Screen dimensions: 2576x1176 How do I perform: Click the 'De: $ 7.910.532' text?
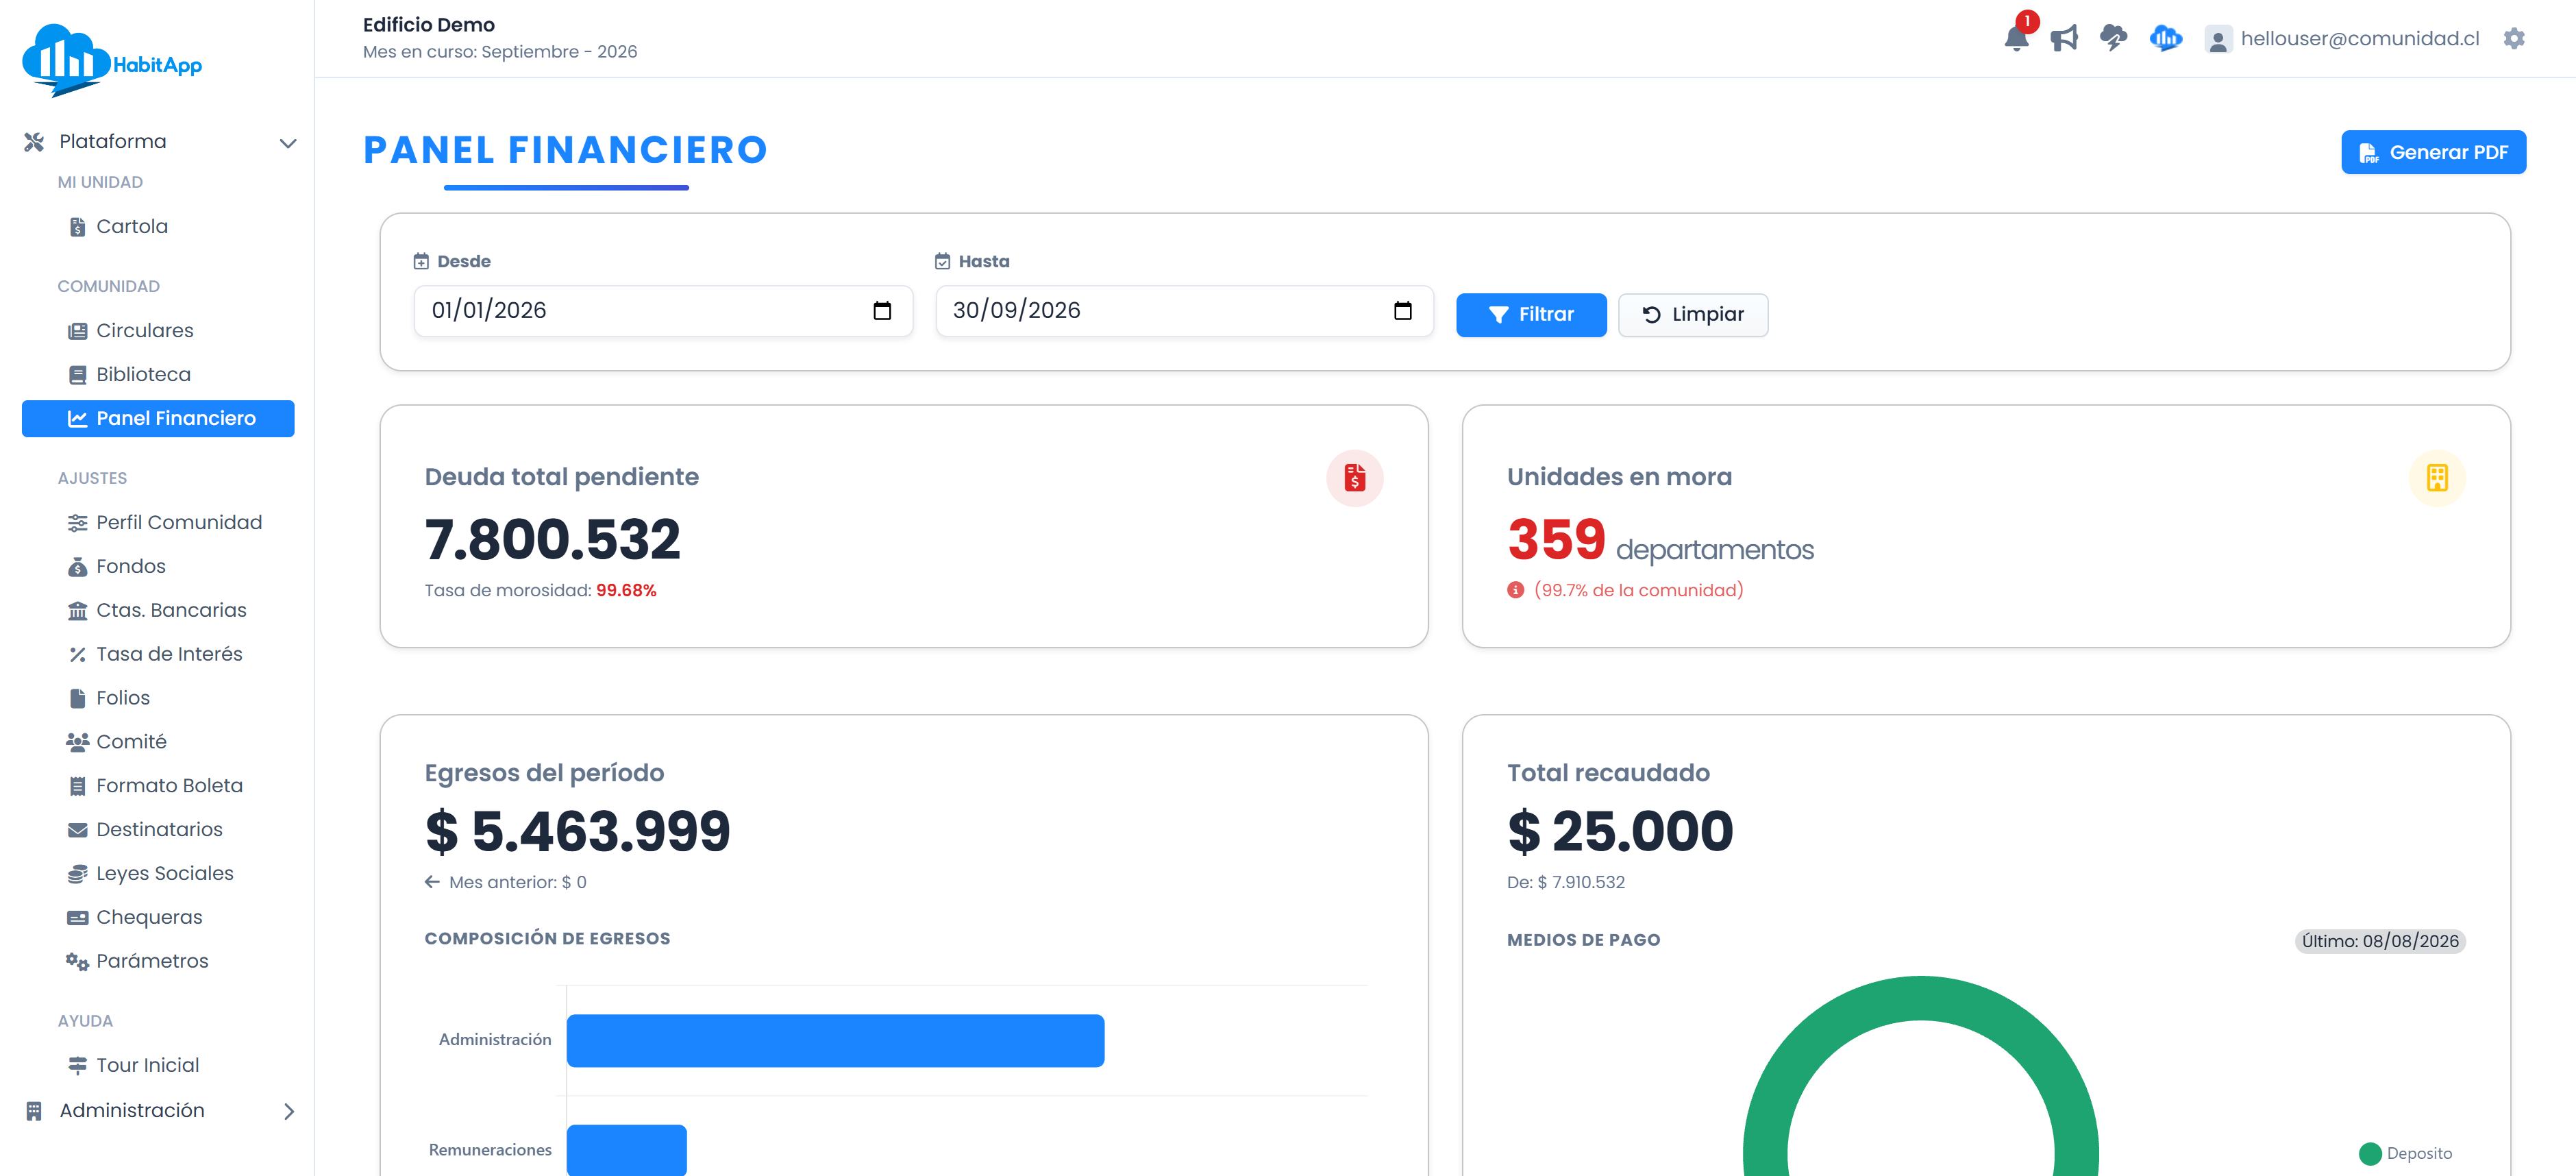(x=1566, y=882)
